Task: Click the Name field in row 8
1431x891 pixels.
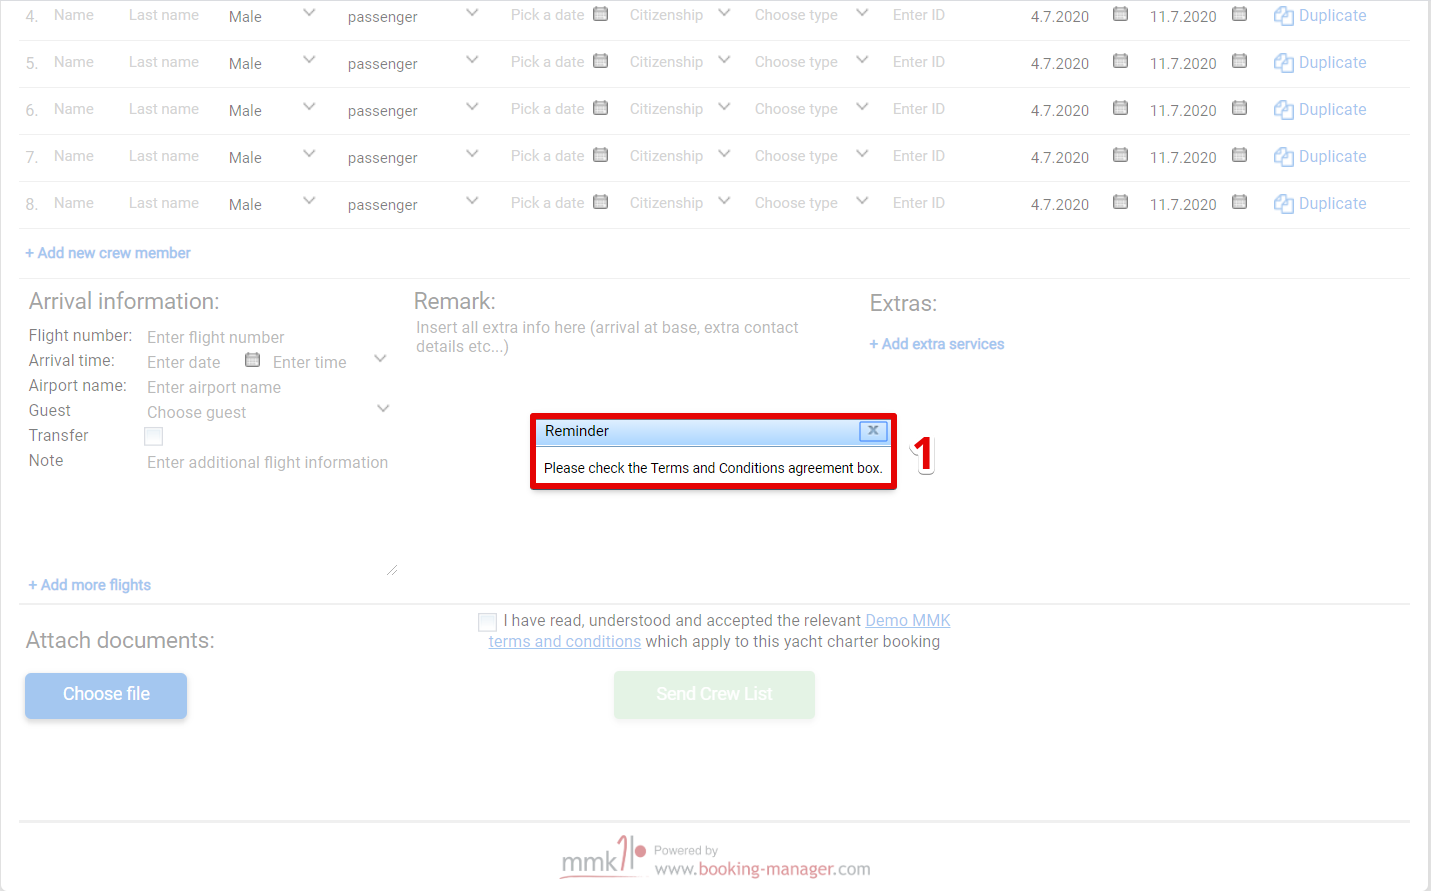Action: tap(74, 203)
